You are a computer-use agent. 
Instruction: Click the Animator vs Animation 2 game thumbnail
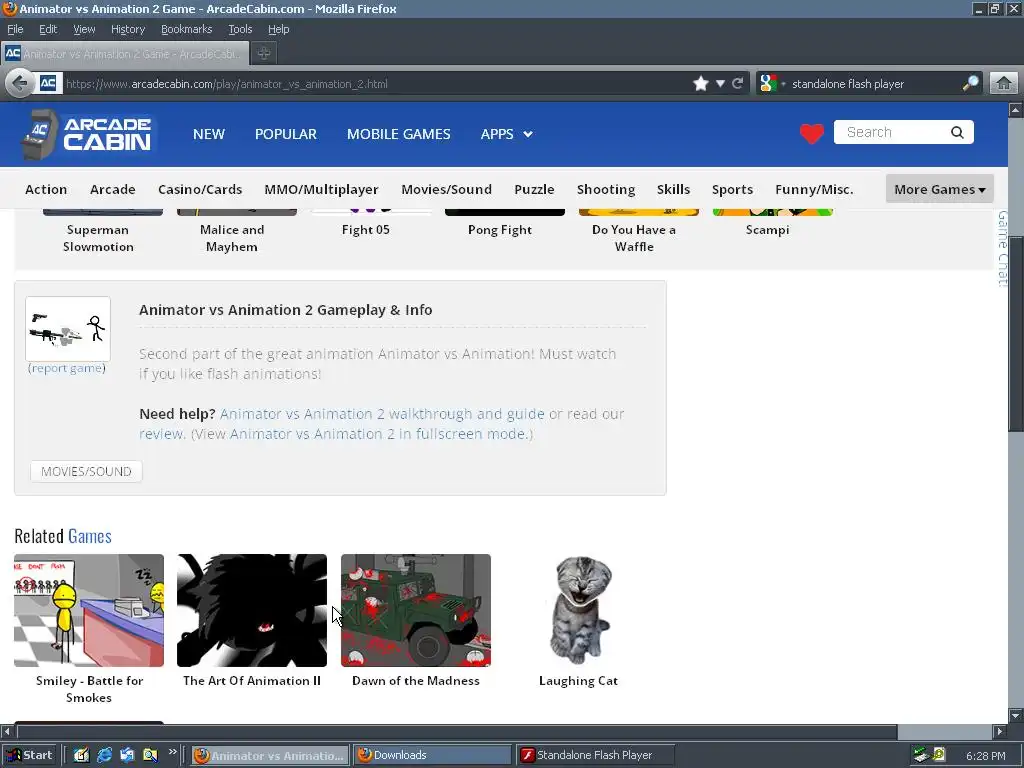click(68, 328)
